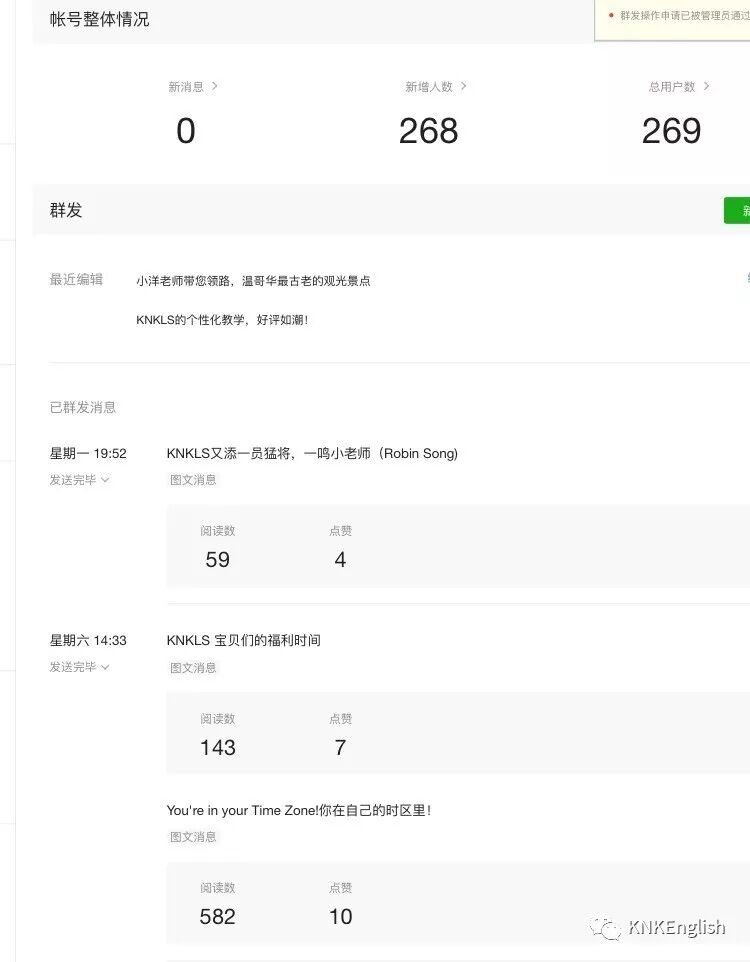Expand 发送完毕 dropdown under 星期一 19:52

pyautogui.click(x=79, y=480)
